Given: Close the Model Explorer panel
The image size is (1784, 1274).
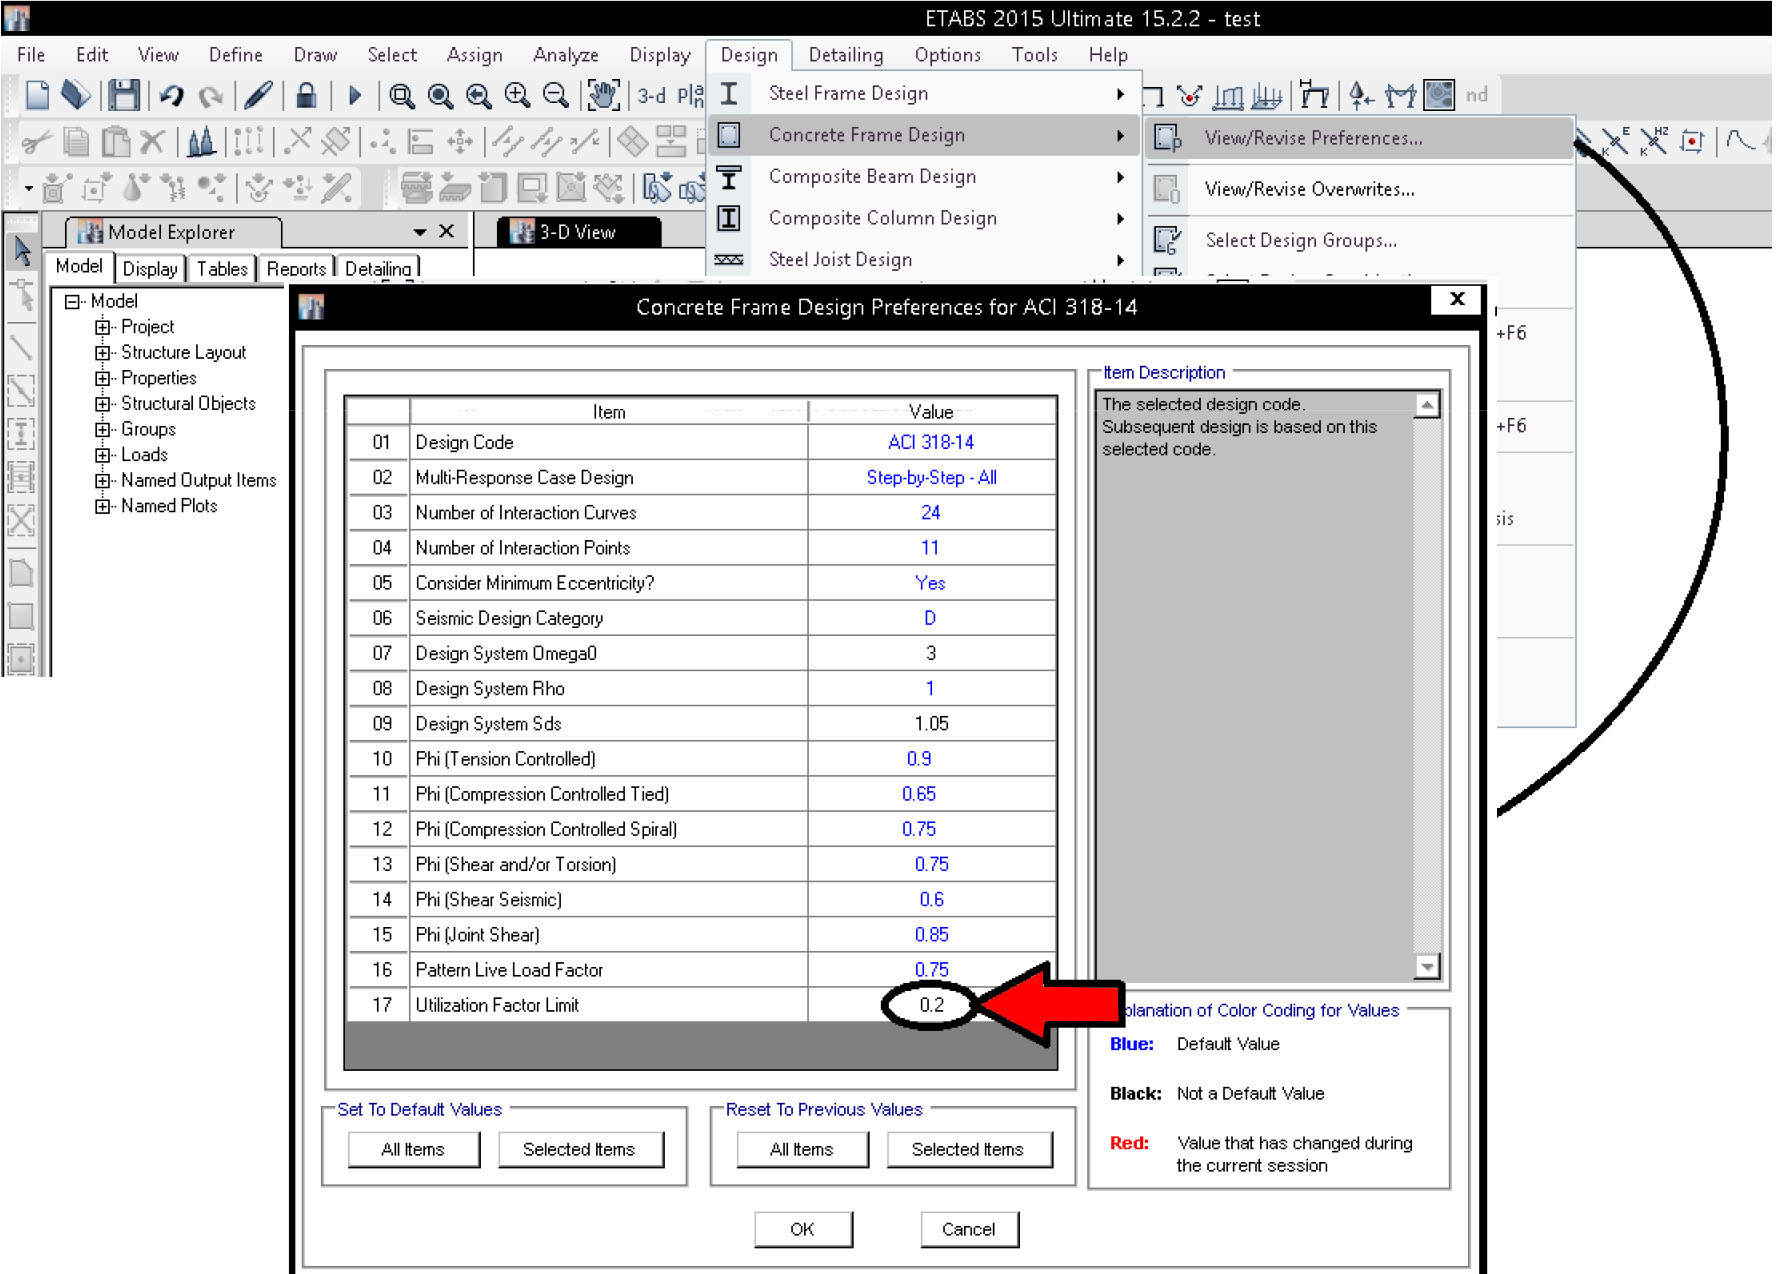Looking at the screenshot, I should click(447, 231).
